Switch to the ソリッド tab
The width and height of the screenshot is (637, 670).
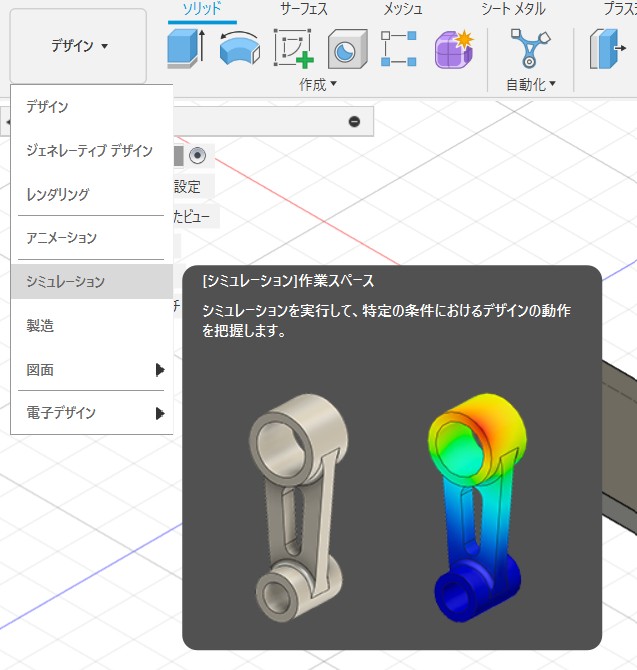(x=202, y=9)
